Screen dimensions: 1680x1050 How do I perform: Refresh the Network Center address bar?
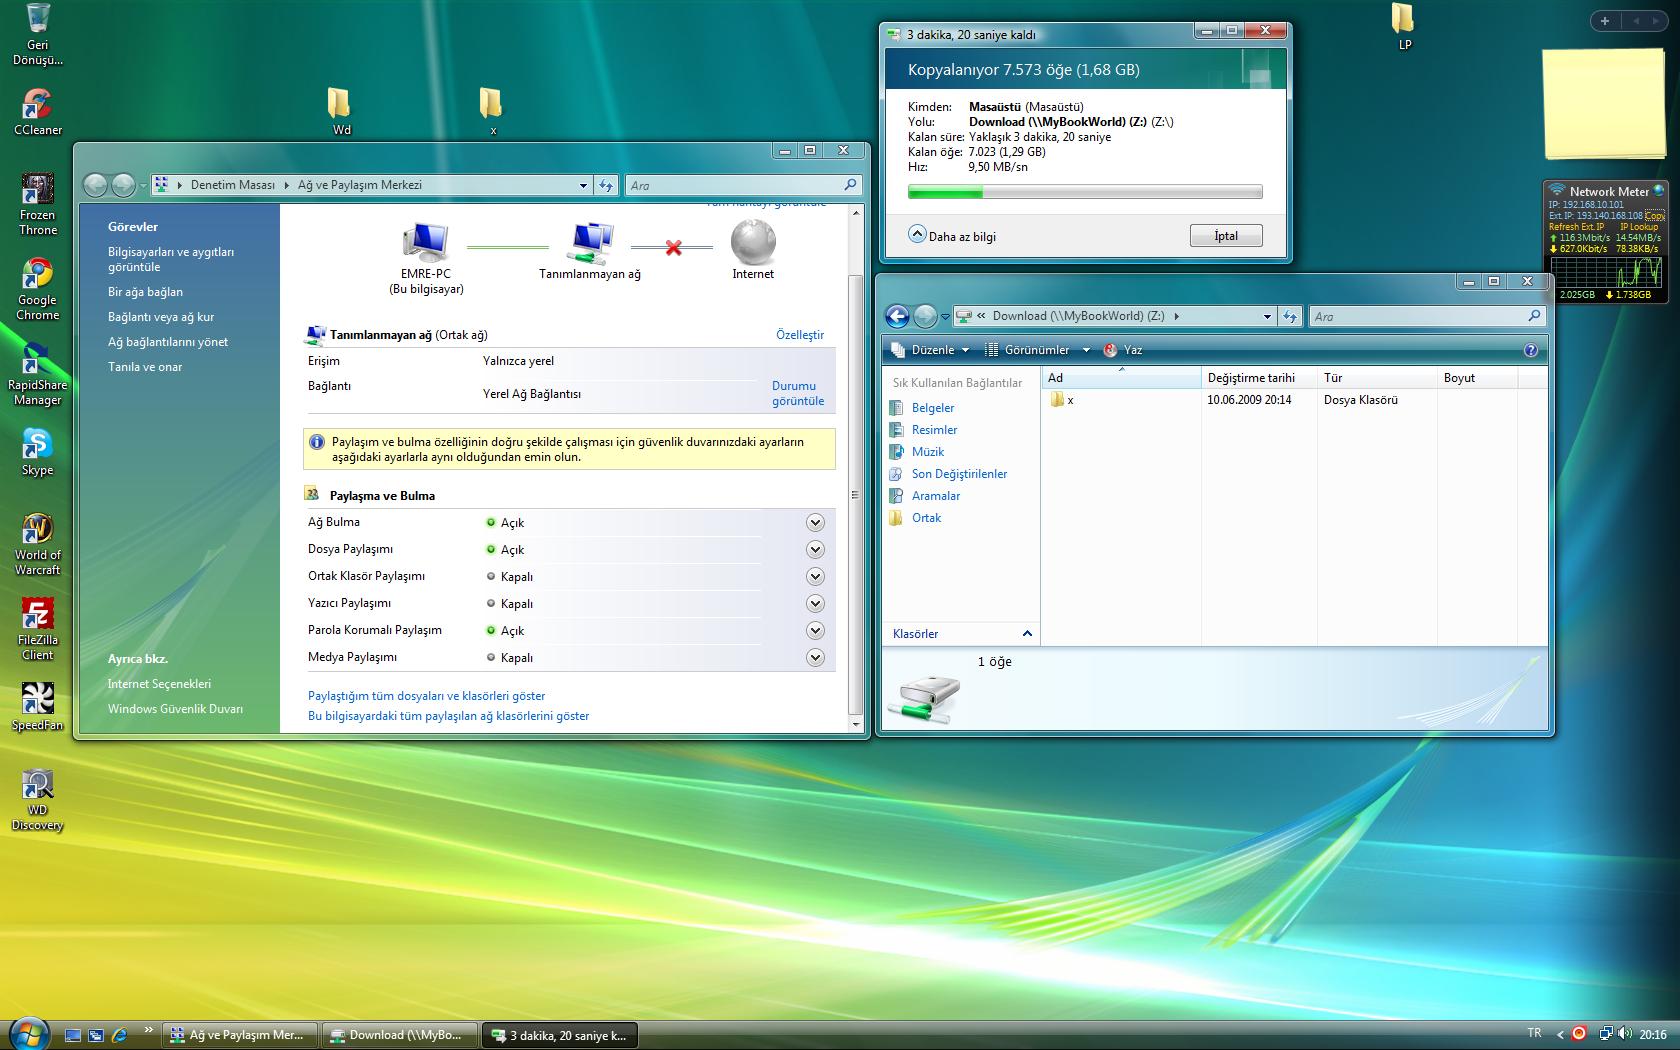tap(606, 185)
